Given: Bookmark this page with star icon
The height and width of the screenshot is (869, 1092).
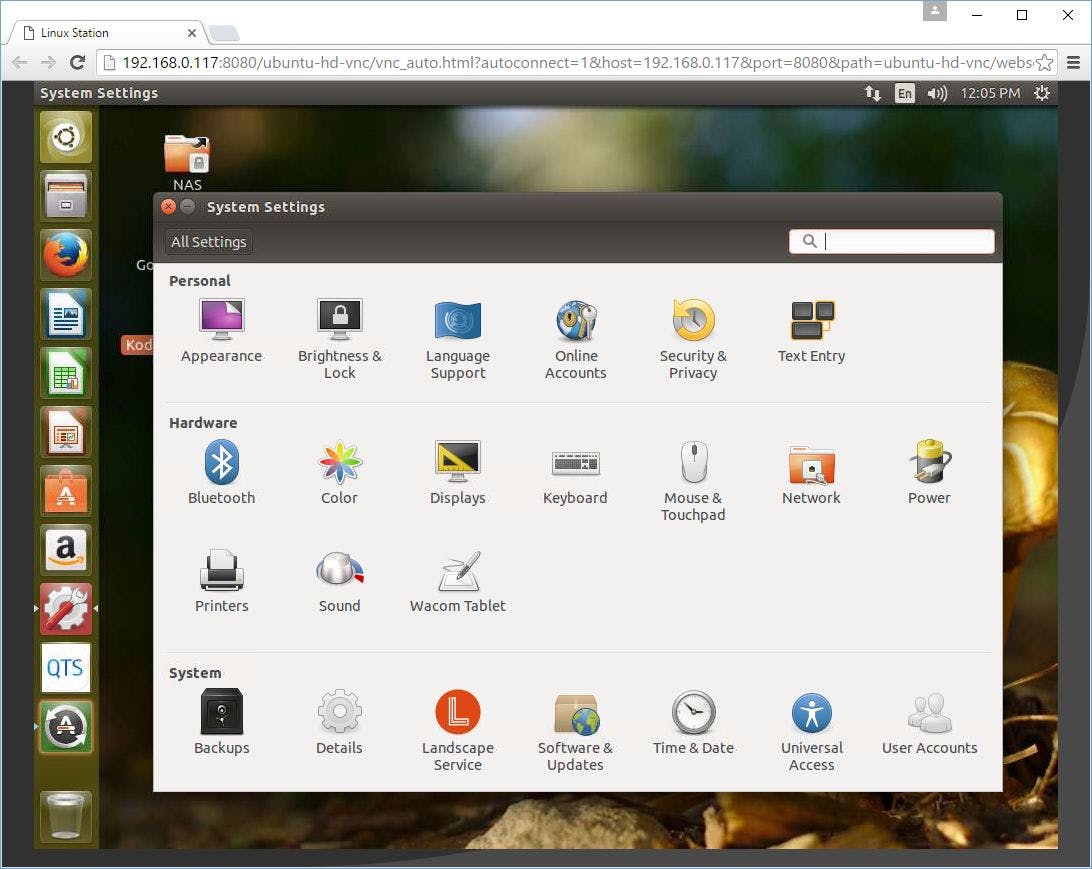Looking at the screenshot, I should pos(1045,63).
